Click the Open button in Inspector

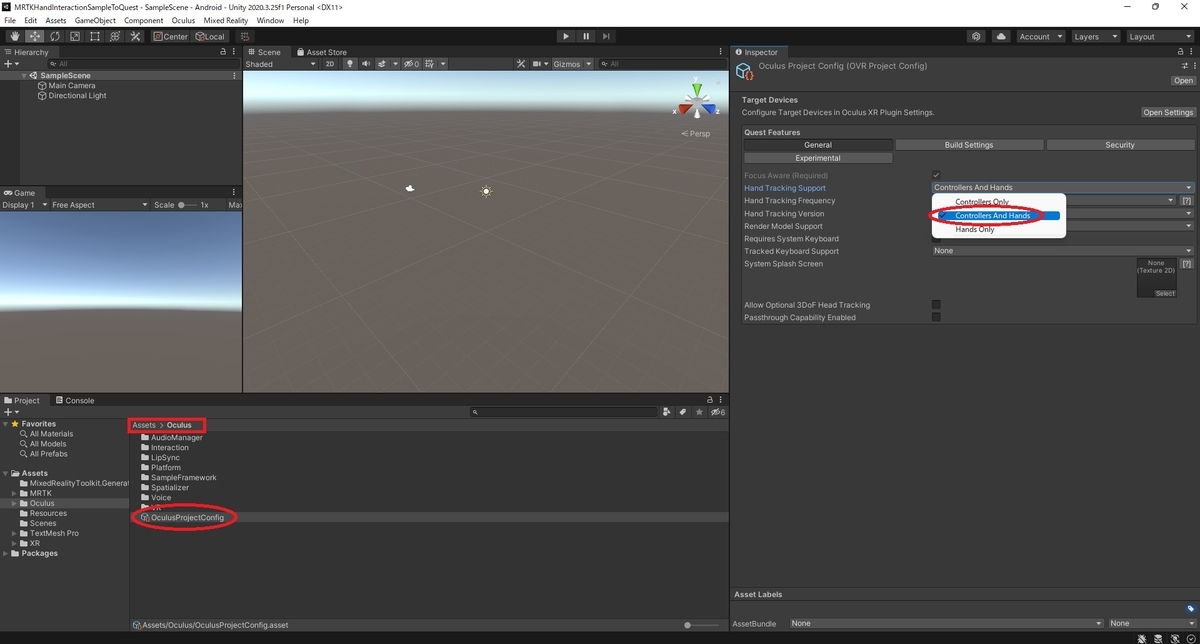tap(1184, 81)
